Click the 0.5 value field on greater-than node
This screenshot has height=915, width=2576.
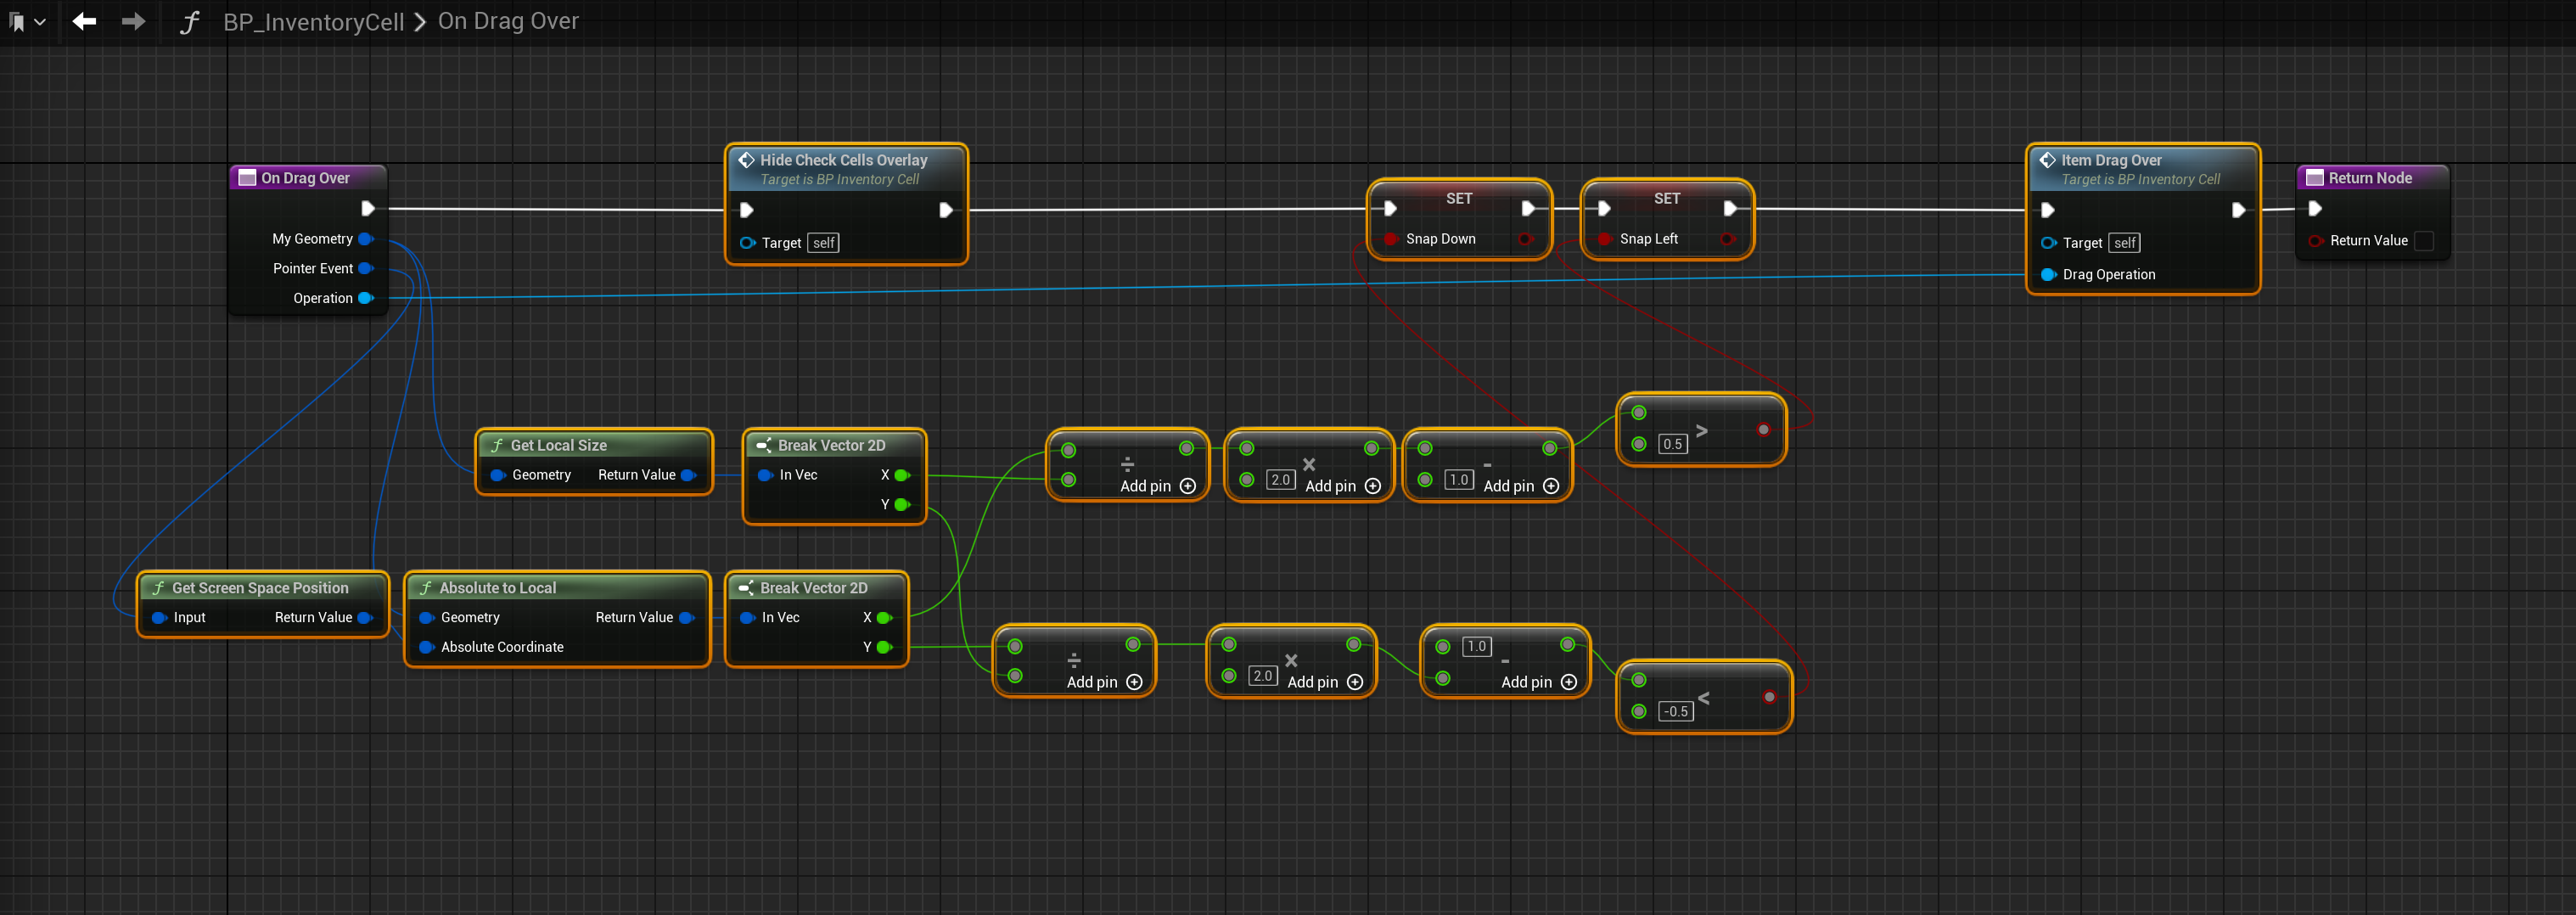(1672, 444)
